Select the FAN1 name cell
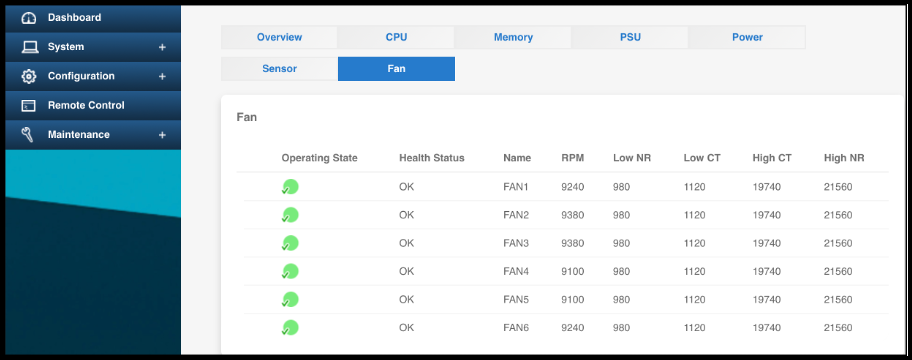Viewport: 912px width, 360px height. (x=516, y=187)
